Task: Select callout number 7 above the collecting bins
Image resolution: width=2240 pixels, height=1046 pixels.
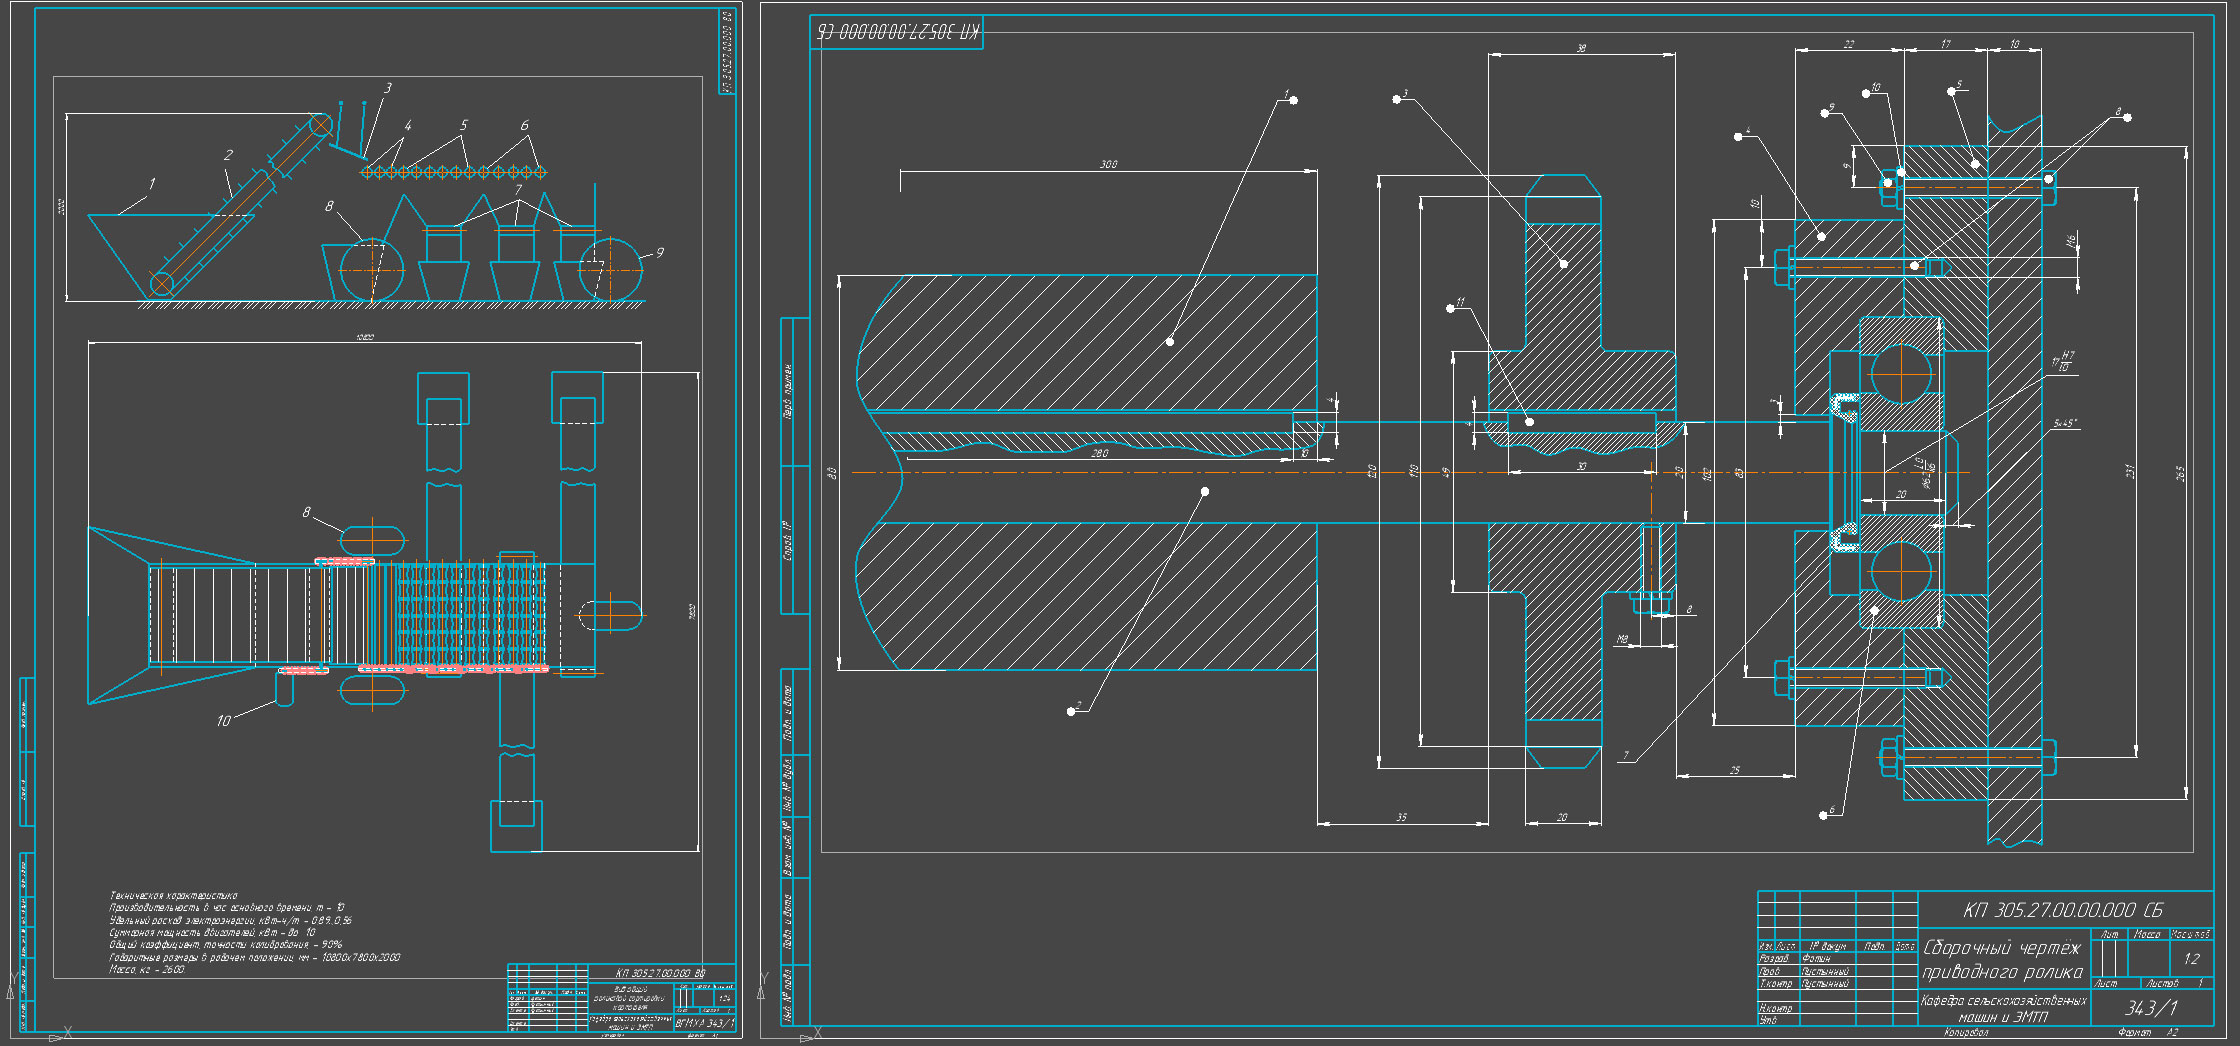Action: [x=517, y=189]
